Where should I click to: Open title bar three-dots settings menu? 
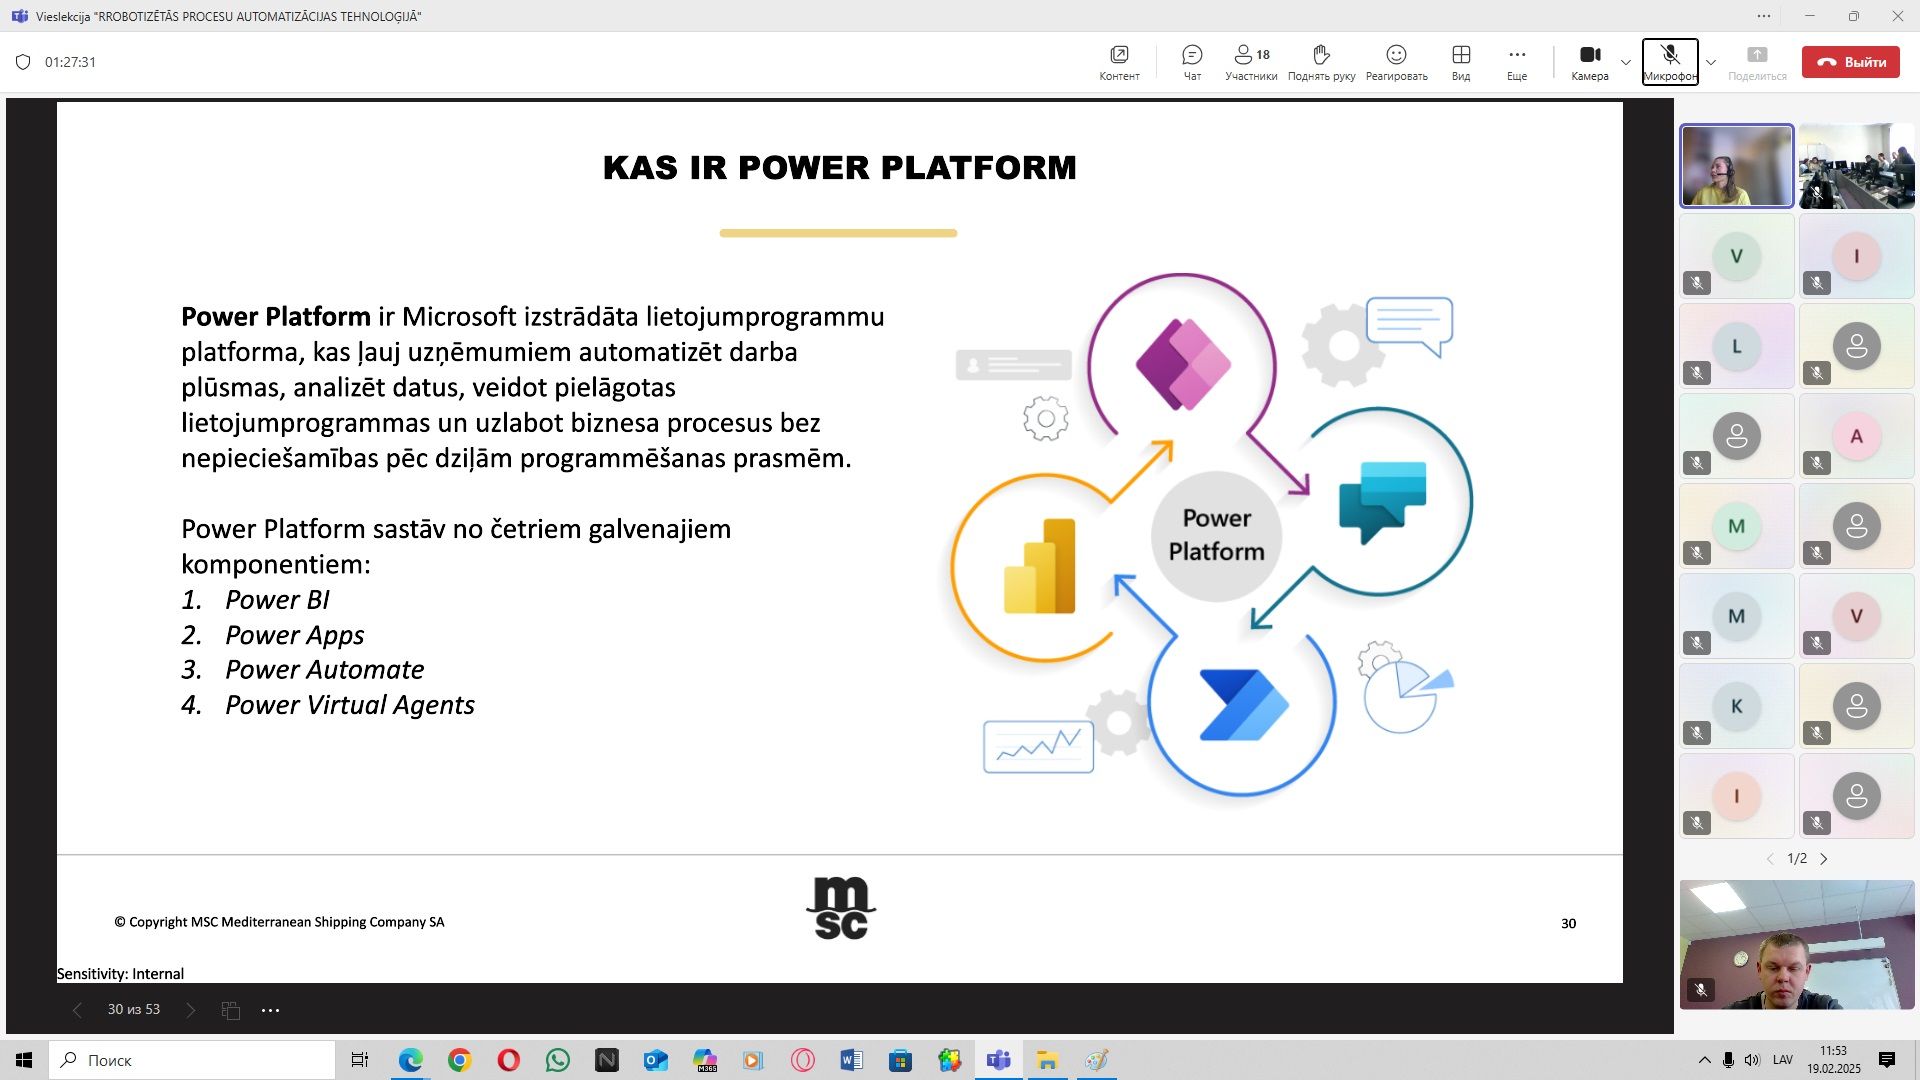[x=1764, y=16]
